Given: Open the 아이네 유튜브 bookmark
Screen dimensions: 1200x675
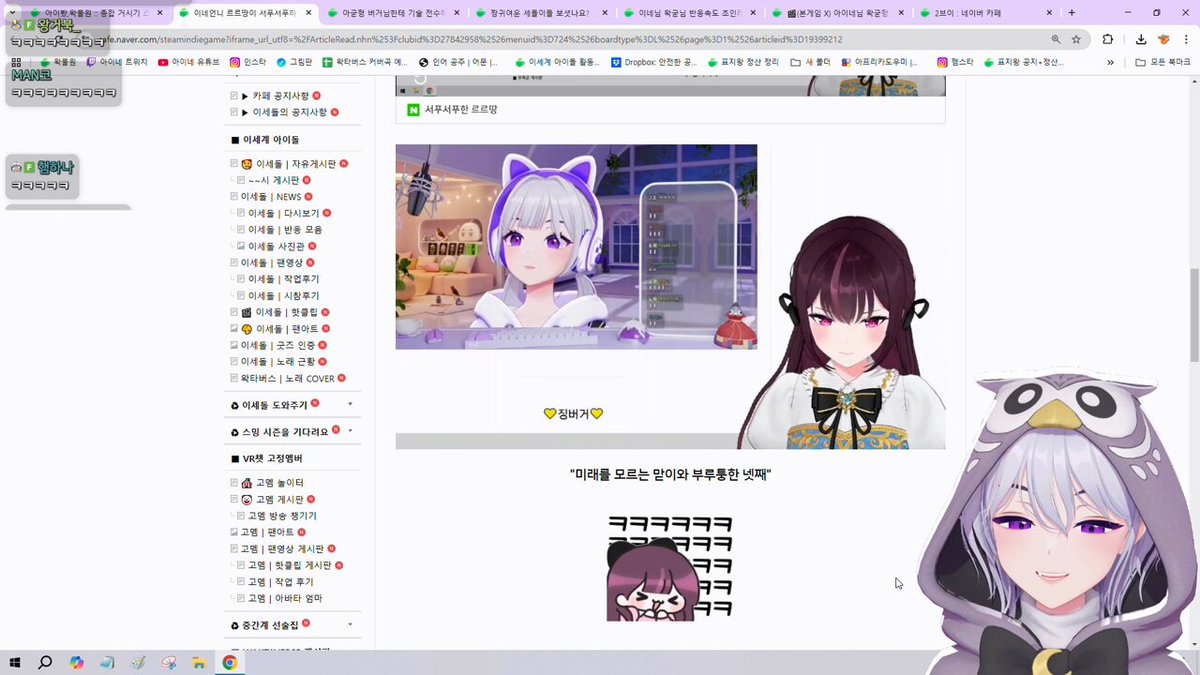Looking at the screenshot, I should pyautogui.click(x=188, y=62).
